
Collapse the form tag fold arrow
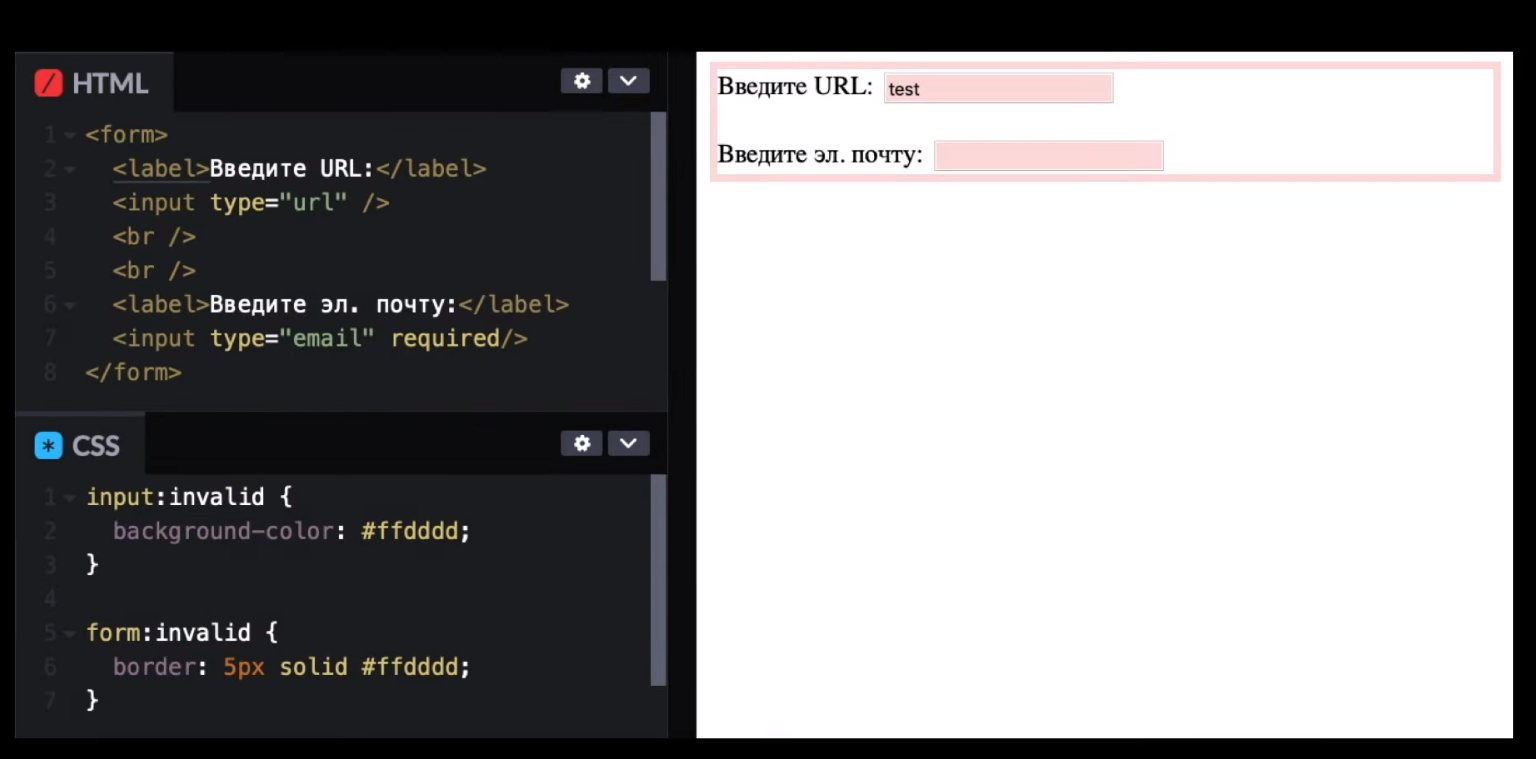[70, 134]
